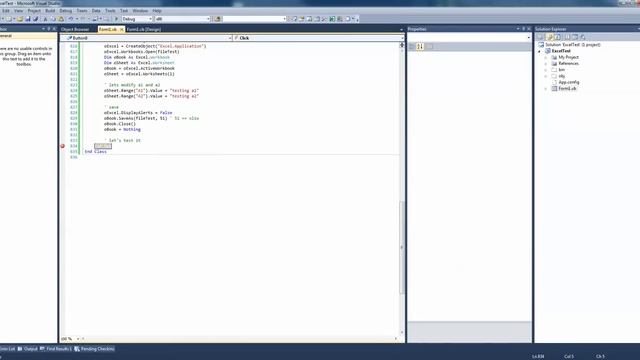Click View Class Diagram icon in Solution Explorer
The image size is (640, 360).
pyautogui.click(x=583, y=37)
